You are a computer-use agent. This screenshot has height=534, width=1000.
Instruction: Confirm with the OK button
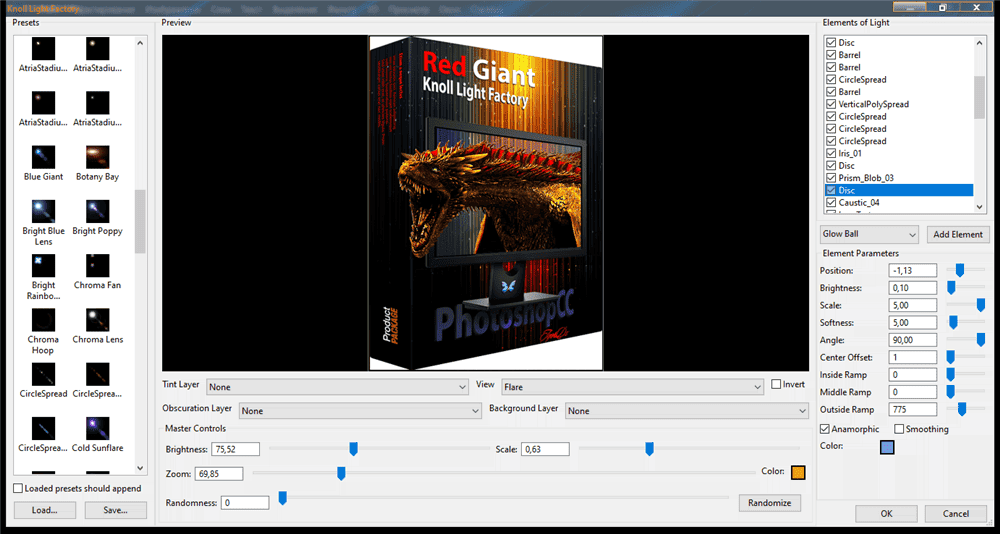[x=886, y=514]
